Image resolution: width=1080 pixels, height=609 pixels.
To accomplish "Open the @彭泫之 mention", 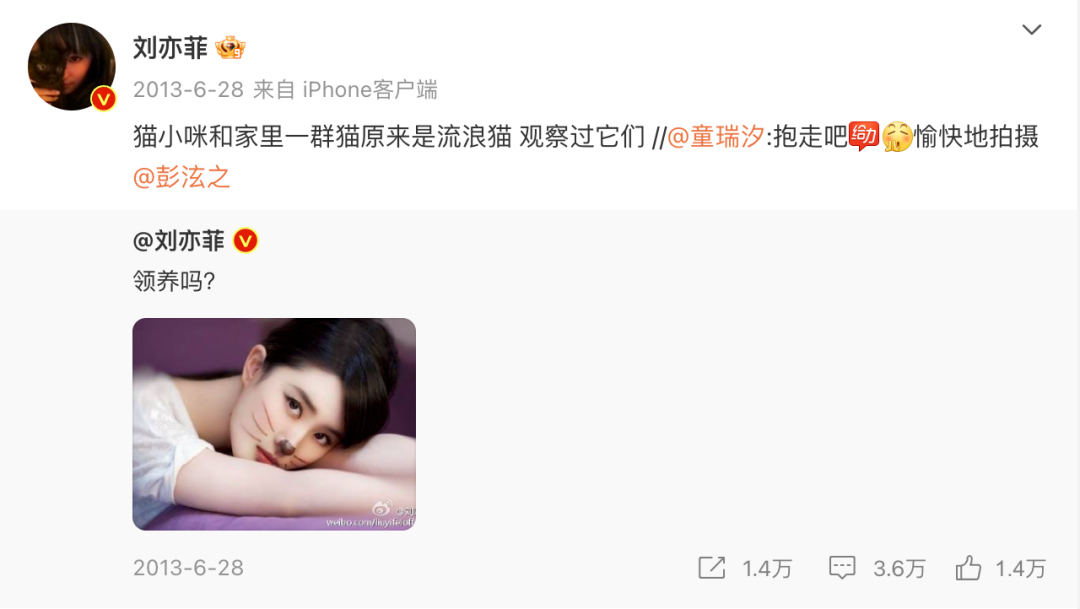I will click(181, 177).
